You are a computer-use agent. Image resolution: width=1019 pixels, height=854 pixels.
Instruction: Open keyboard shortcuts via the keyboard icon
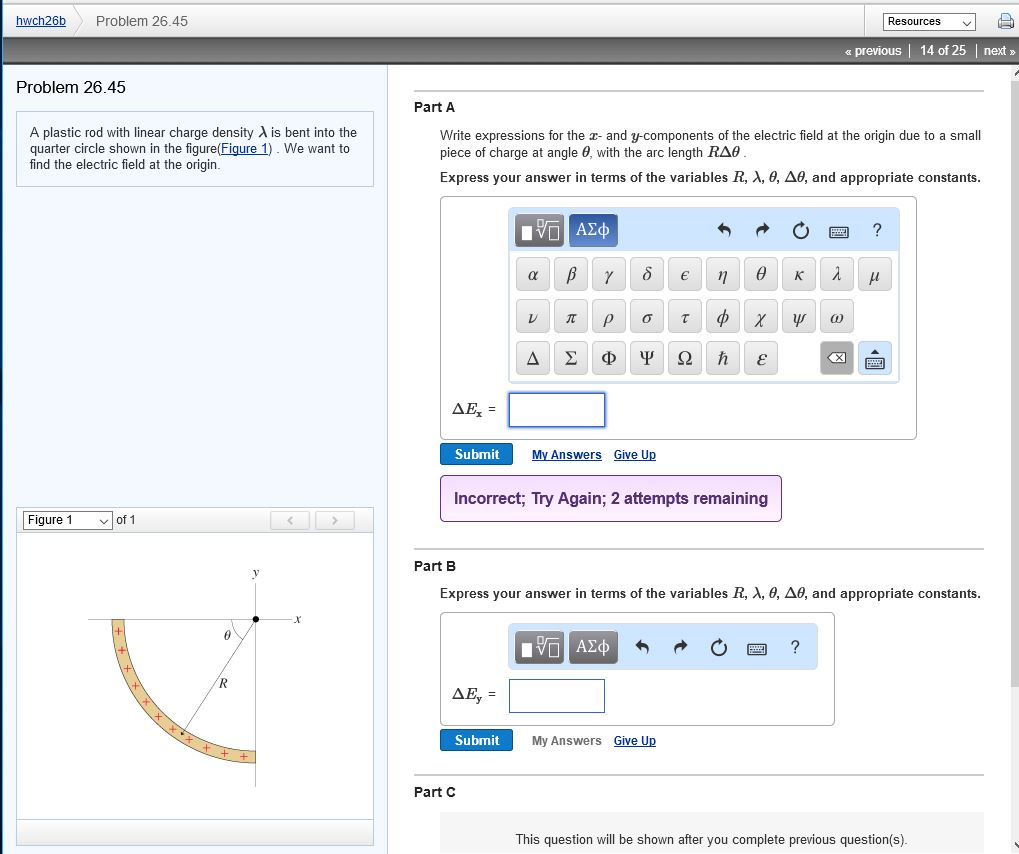838,230
